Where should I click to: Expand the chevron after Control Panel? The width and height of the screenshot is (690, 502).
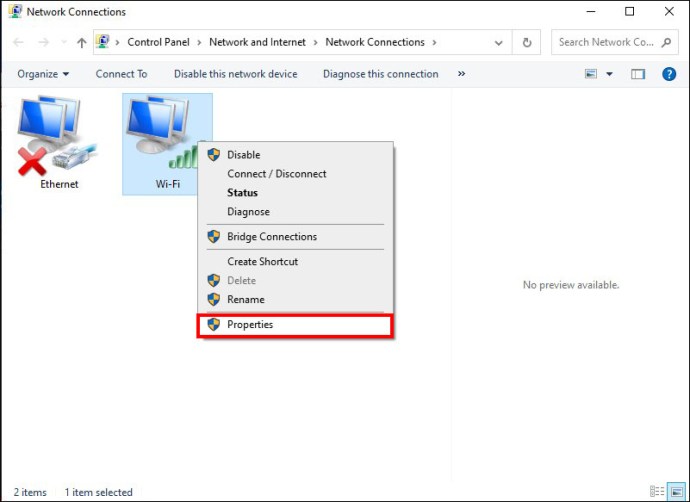[199, 42]
